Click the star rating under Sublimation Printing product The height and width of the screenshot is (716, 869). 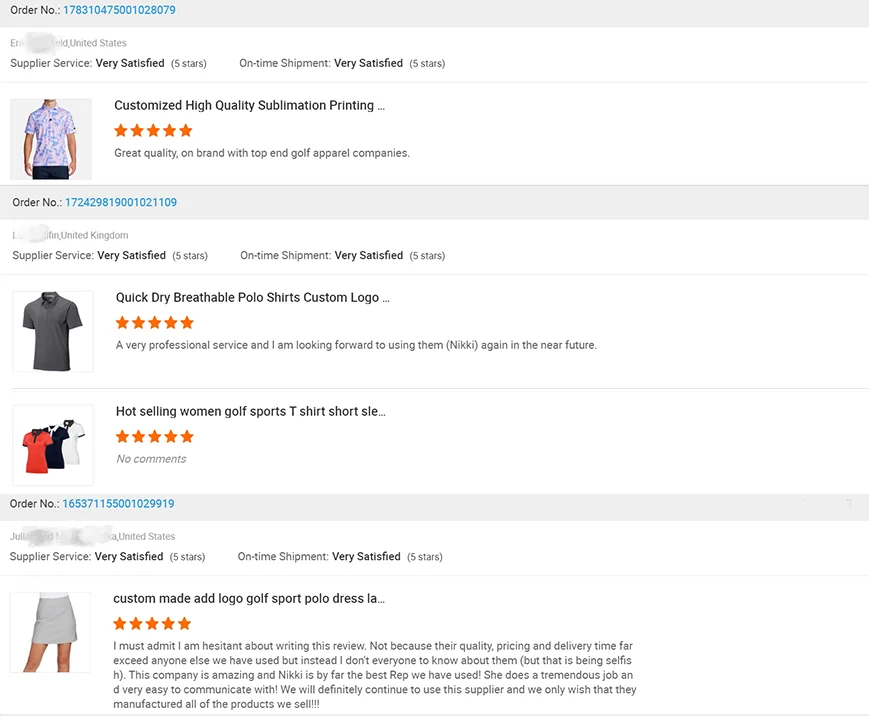pos(153,130)
